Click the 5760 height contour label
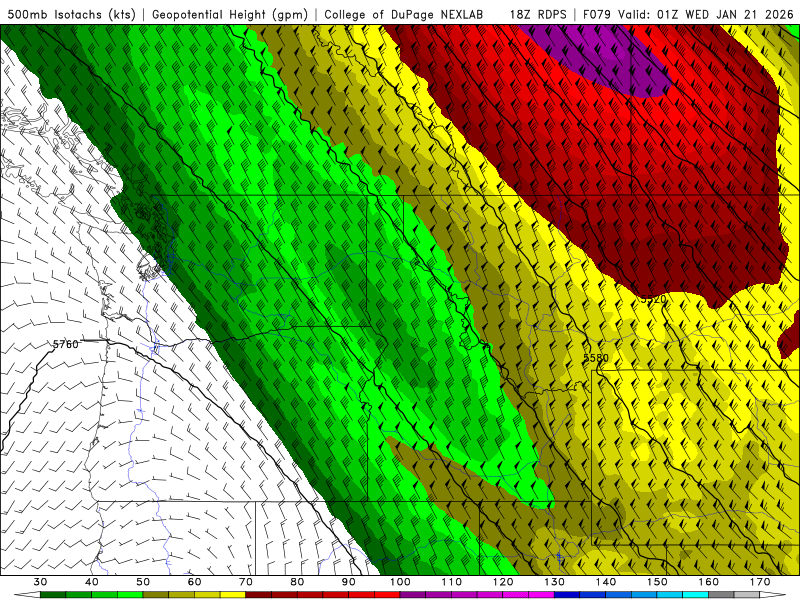This screenshot has height=600, width=800. click(66, 344)
